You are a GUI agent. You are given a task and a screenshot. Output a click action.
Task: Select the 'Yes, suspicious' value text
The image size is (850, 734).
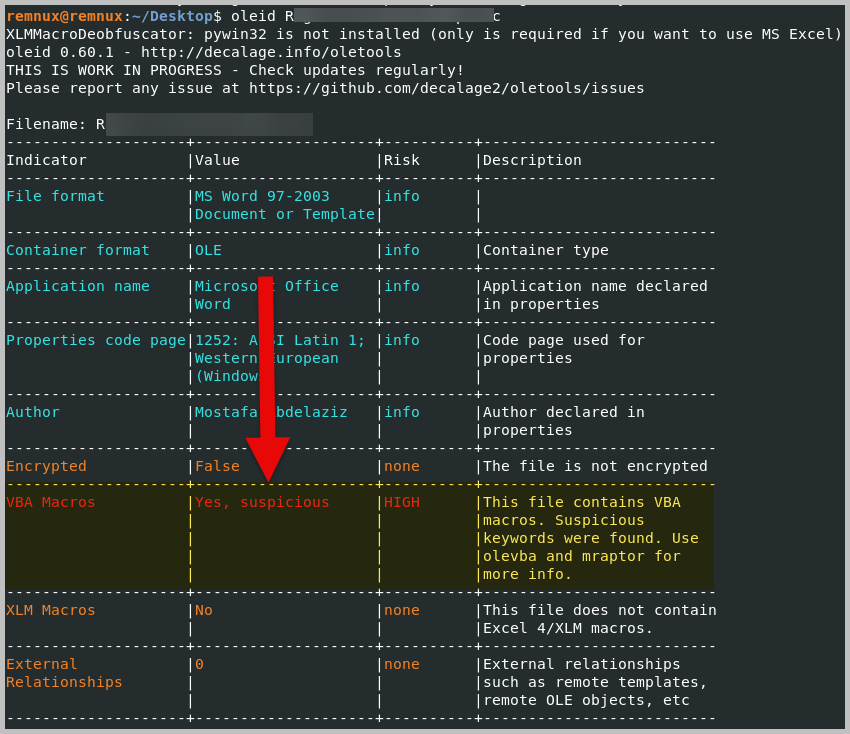(262, 502)
